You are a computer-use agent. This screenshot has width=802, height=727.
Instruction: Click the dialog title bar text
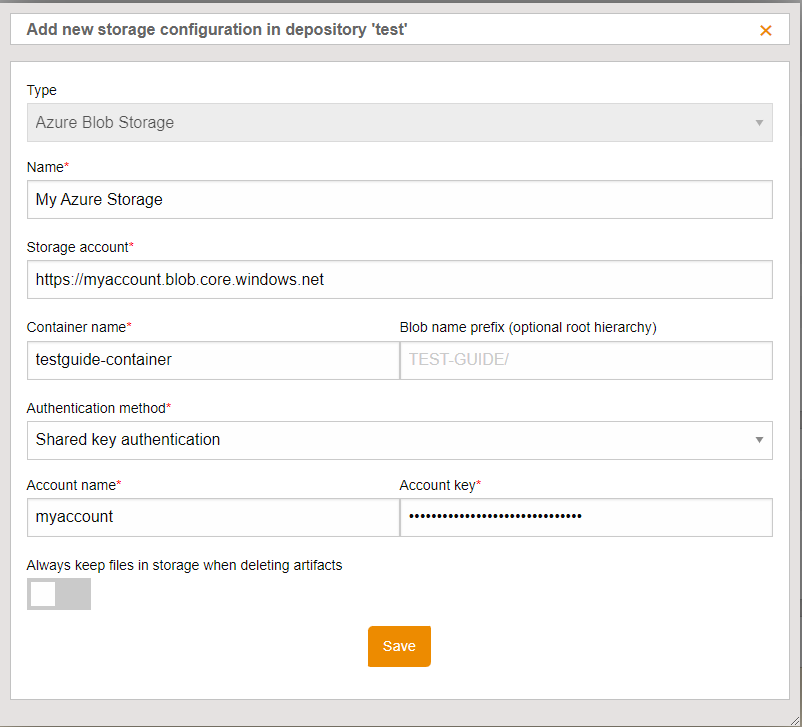pos(217,30)
